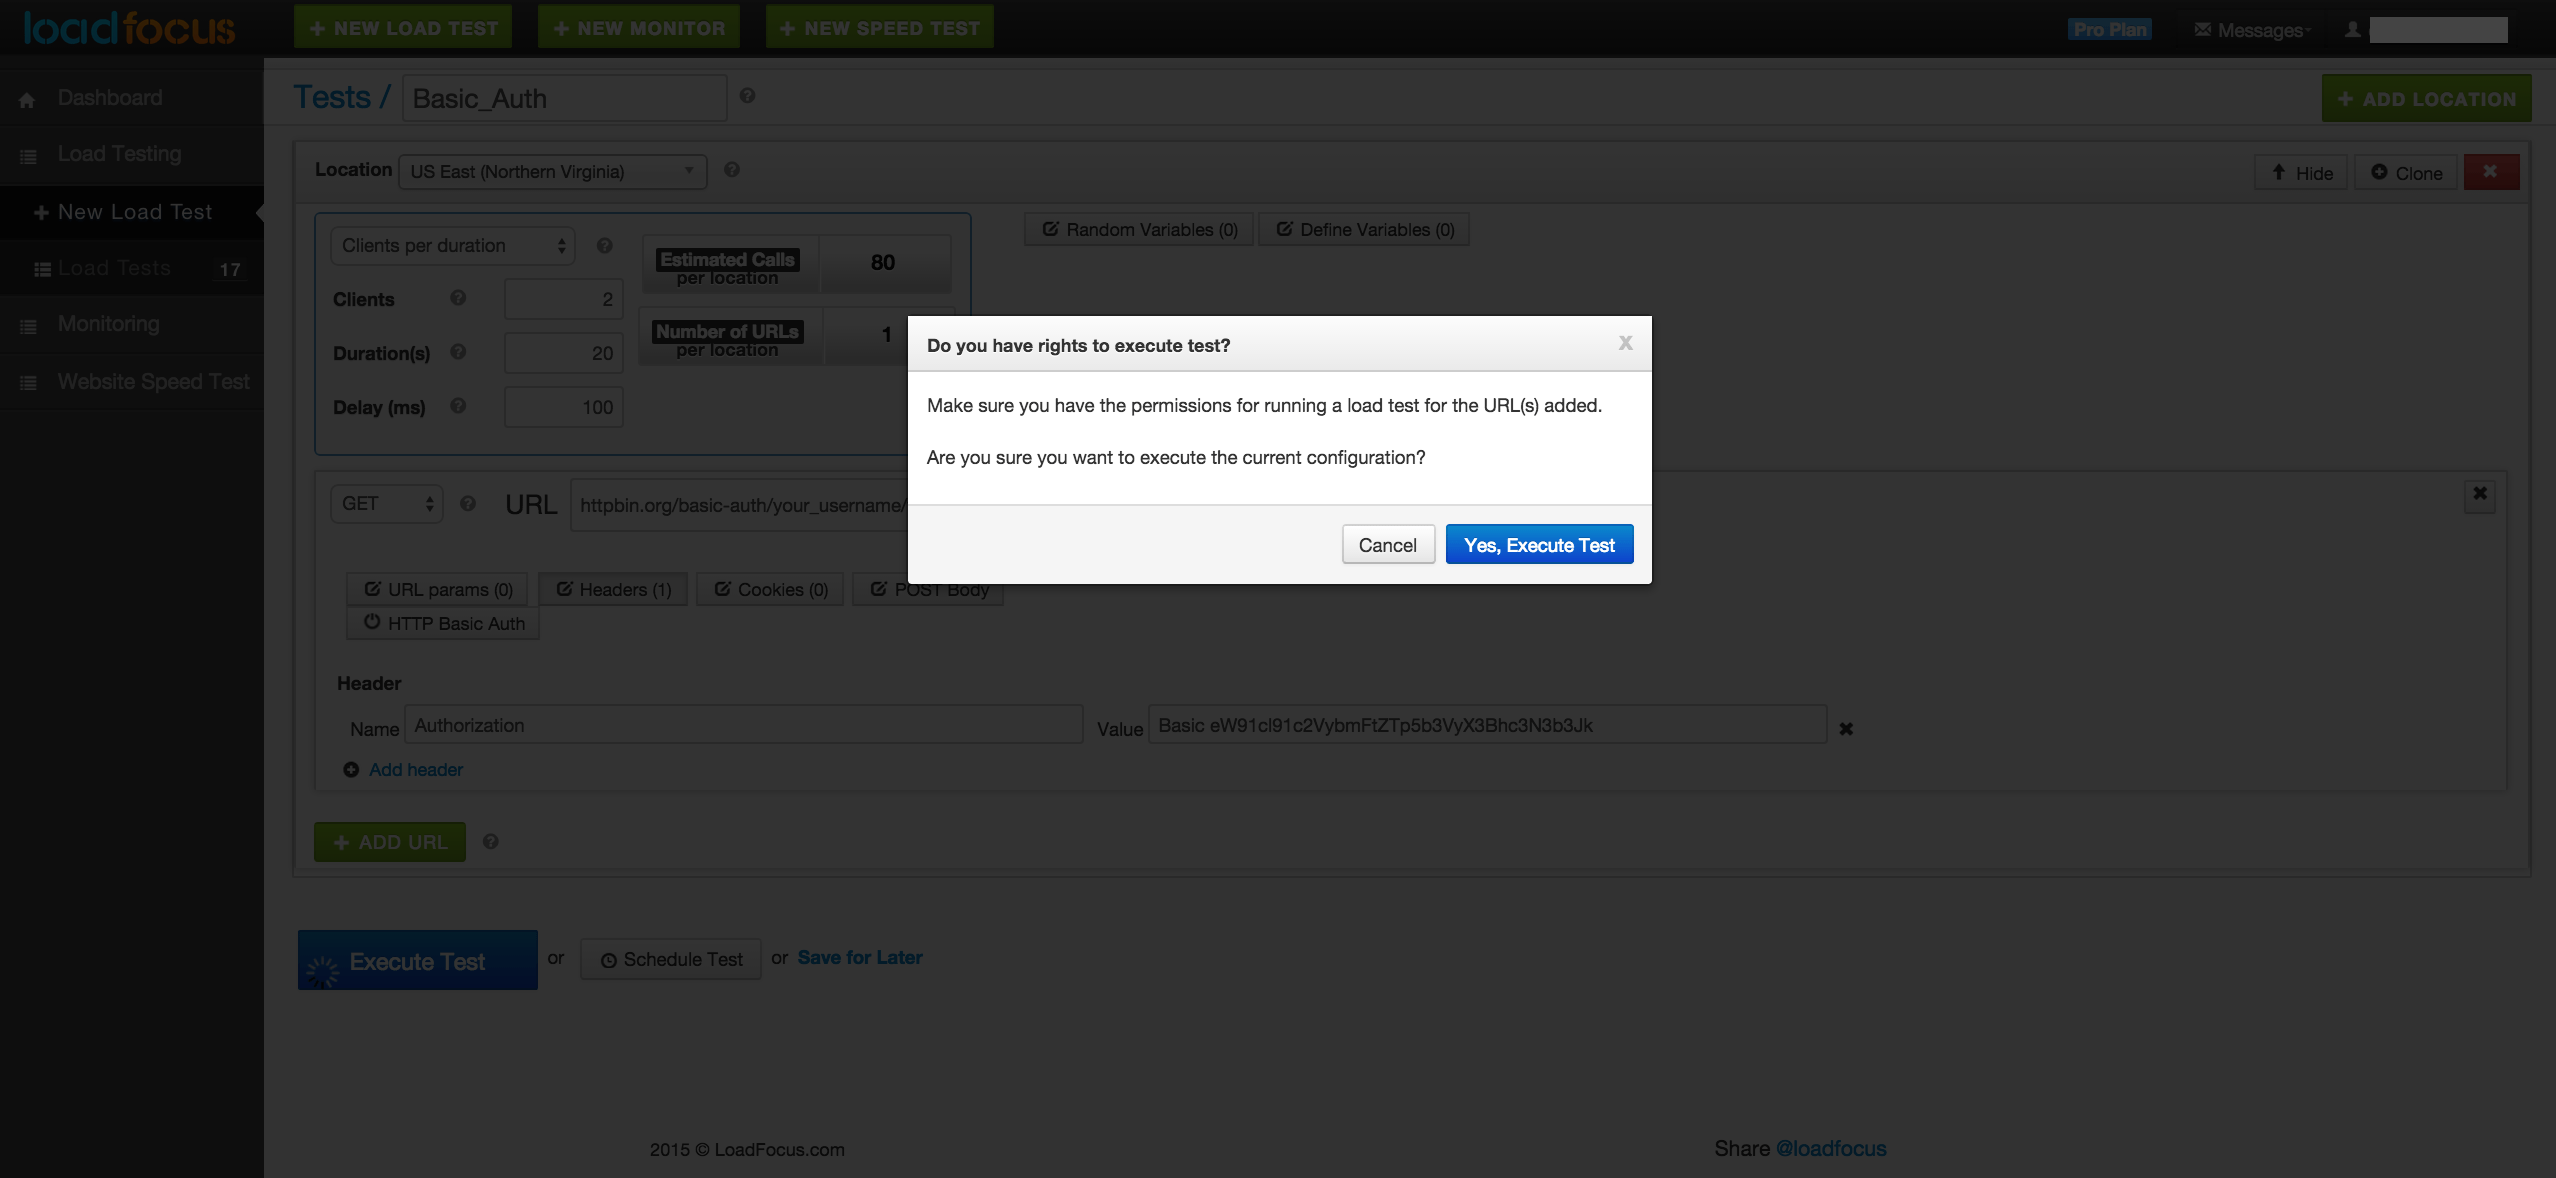2556x1178 pixels.
Task: Delete the Authorization header value with X icon
Action: point(1844,728)
